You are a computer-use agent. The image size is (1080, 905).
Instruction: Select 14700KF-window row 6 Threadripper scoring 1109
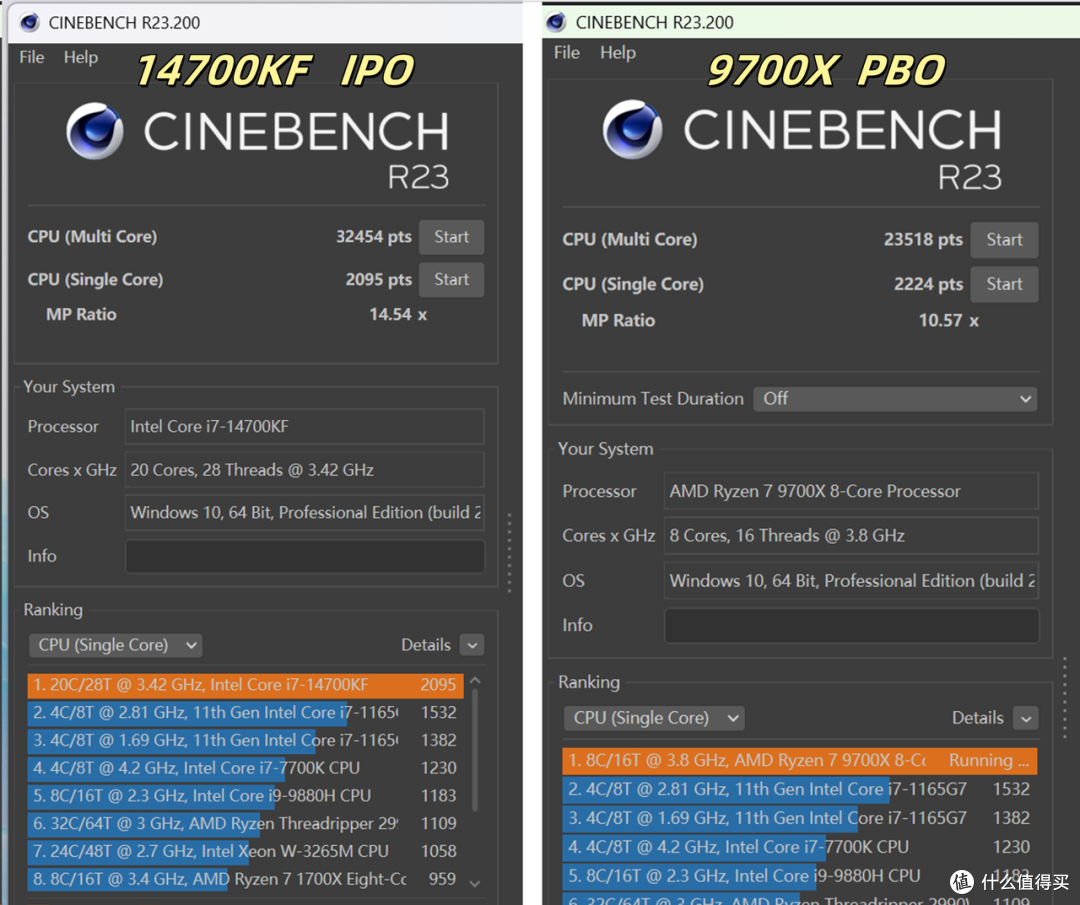[x=245, y=823]
